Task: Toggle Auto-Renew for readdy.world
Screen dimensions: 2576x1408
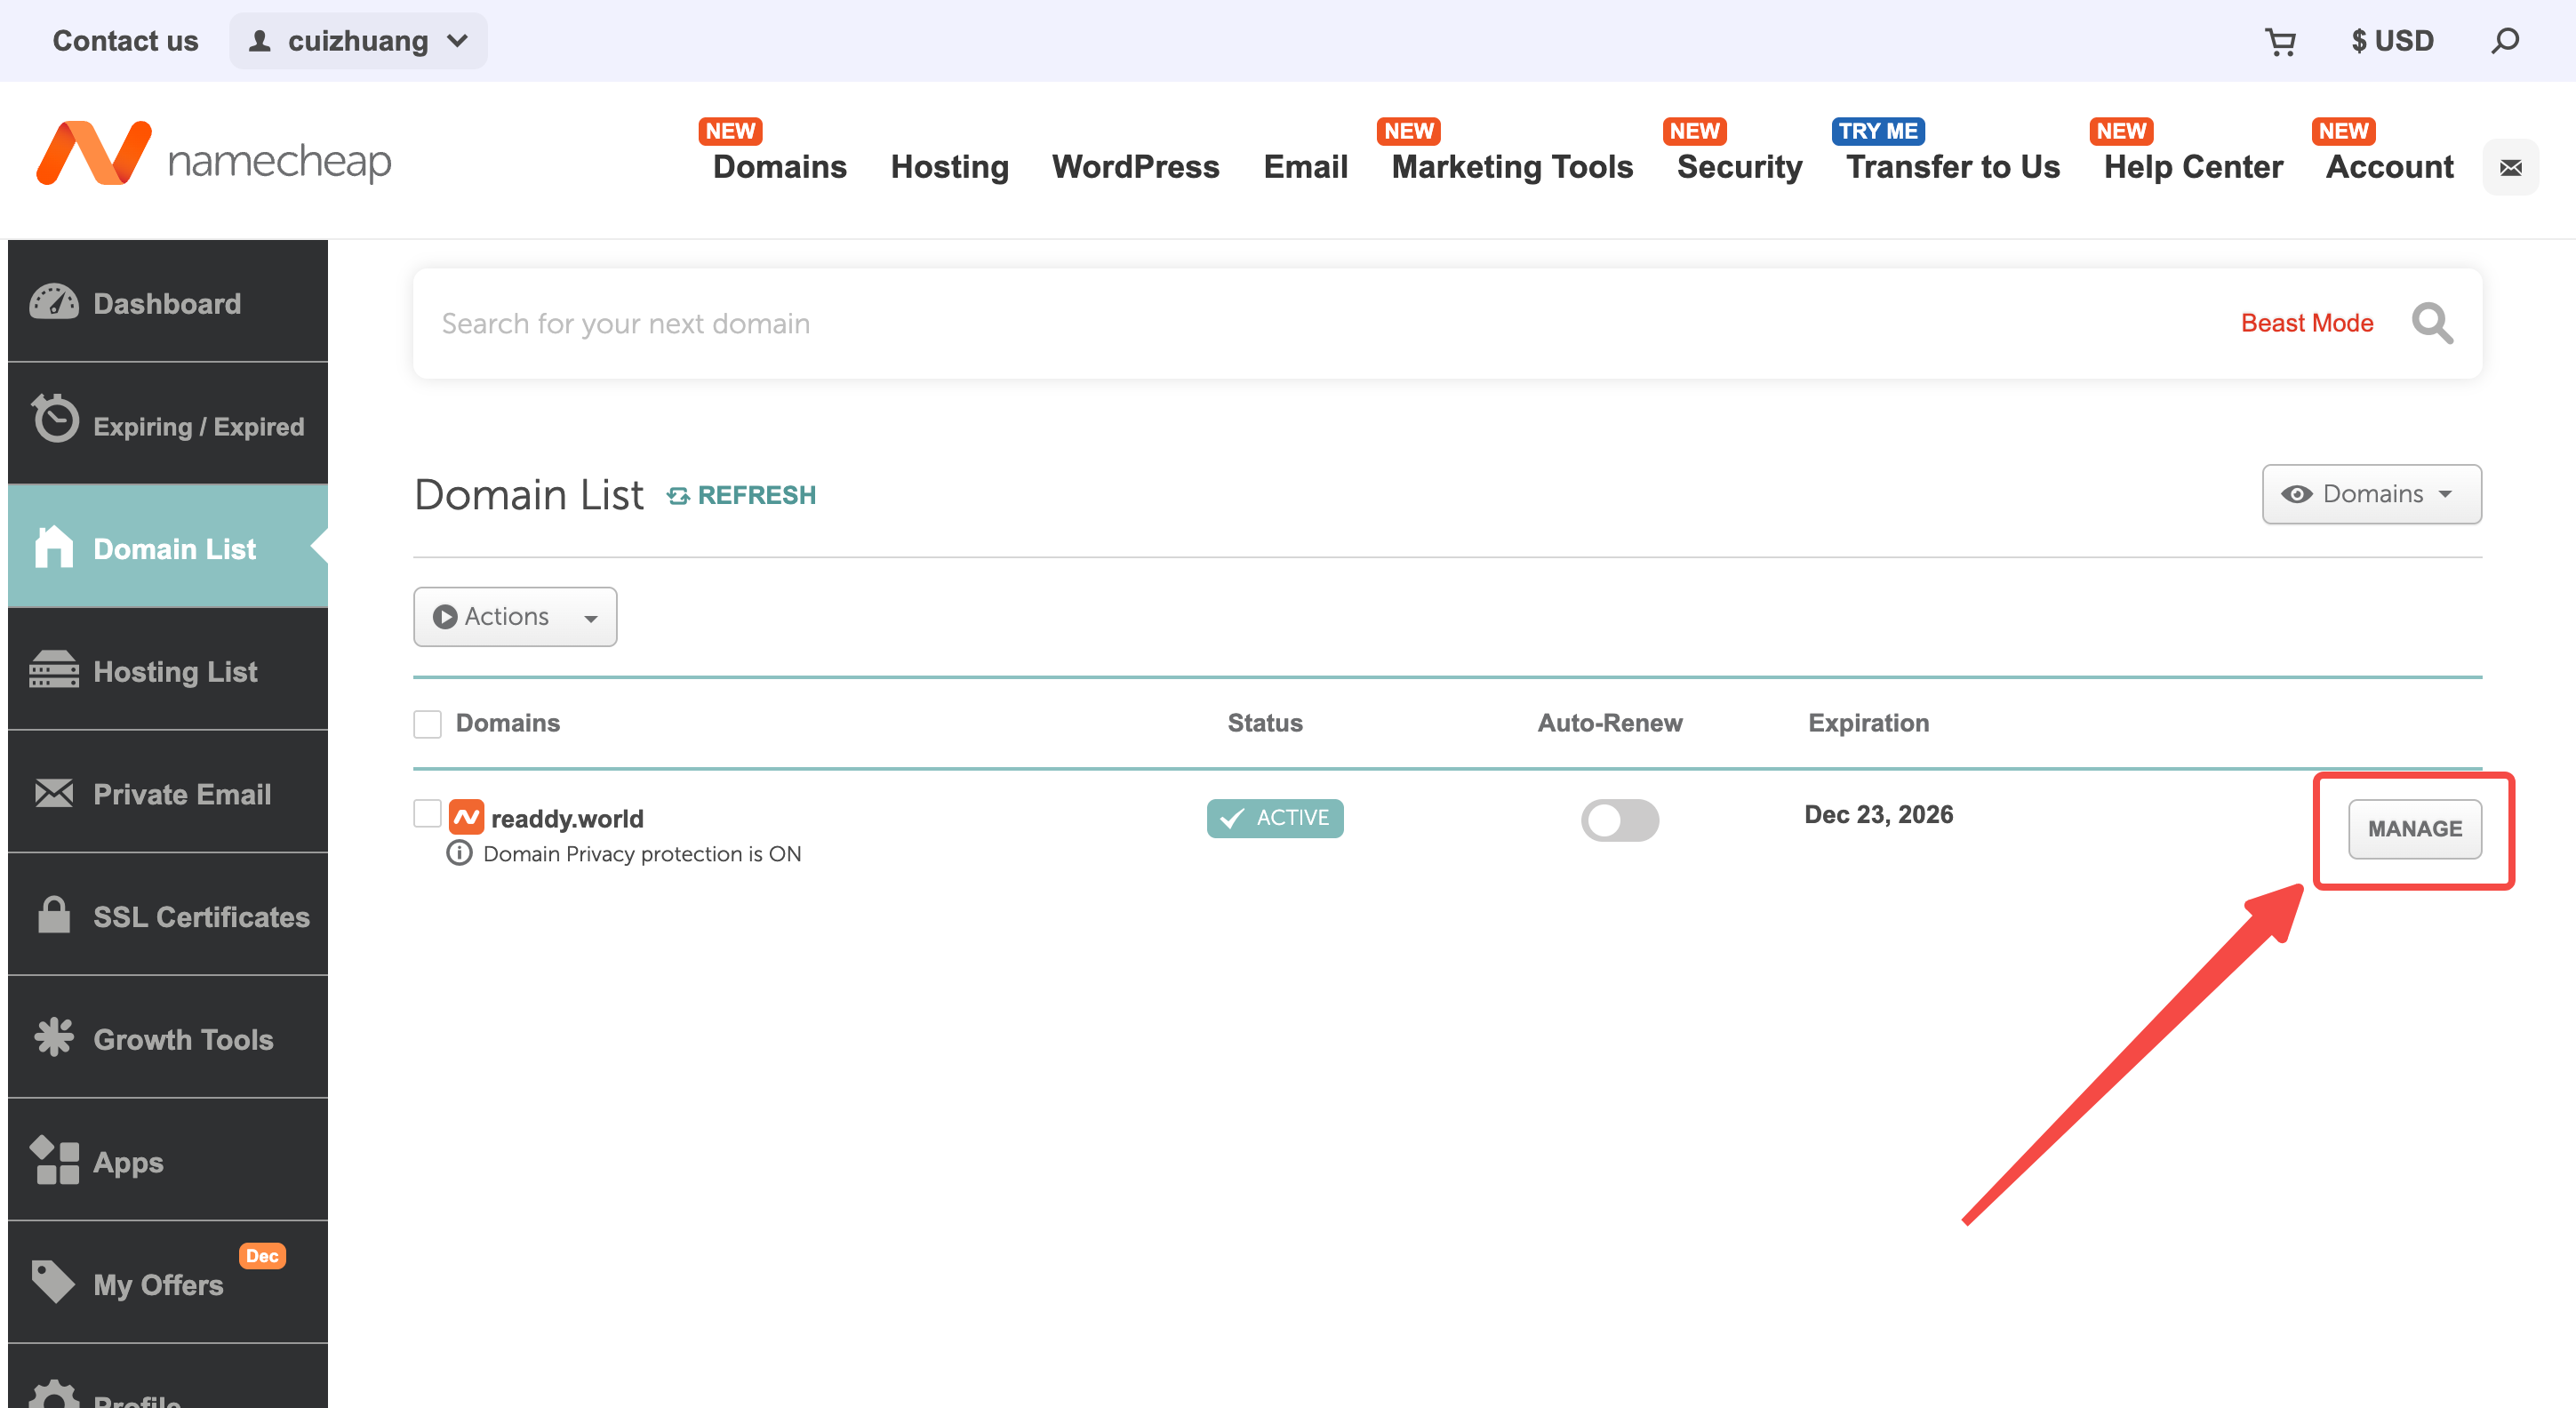Action: 1619,819
